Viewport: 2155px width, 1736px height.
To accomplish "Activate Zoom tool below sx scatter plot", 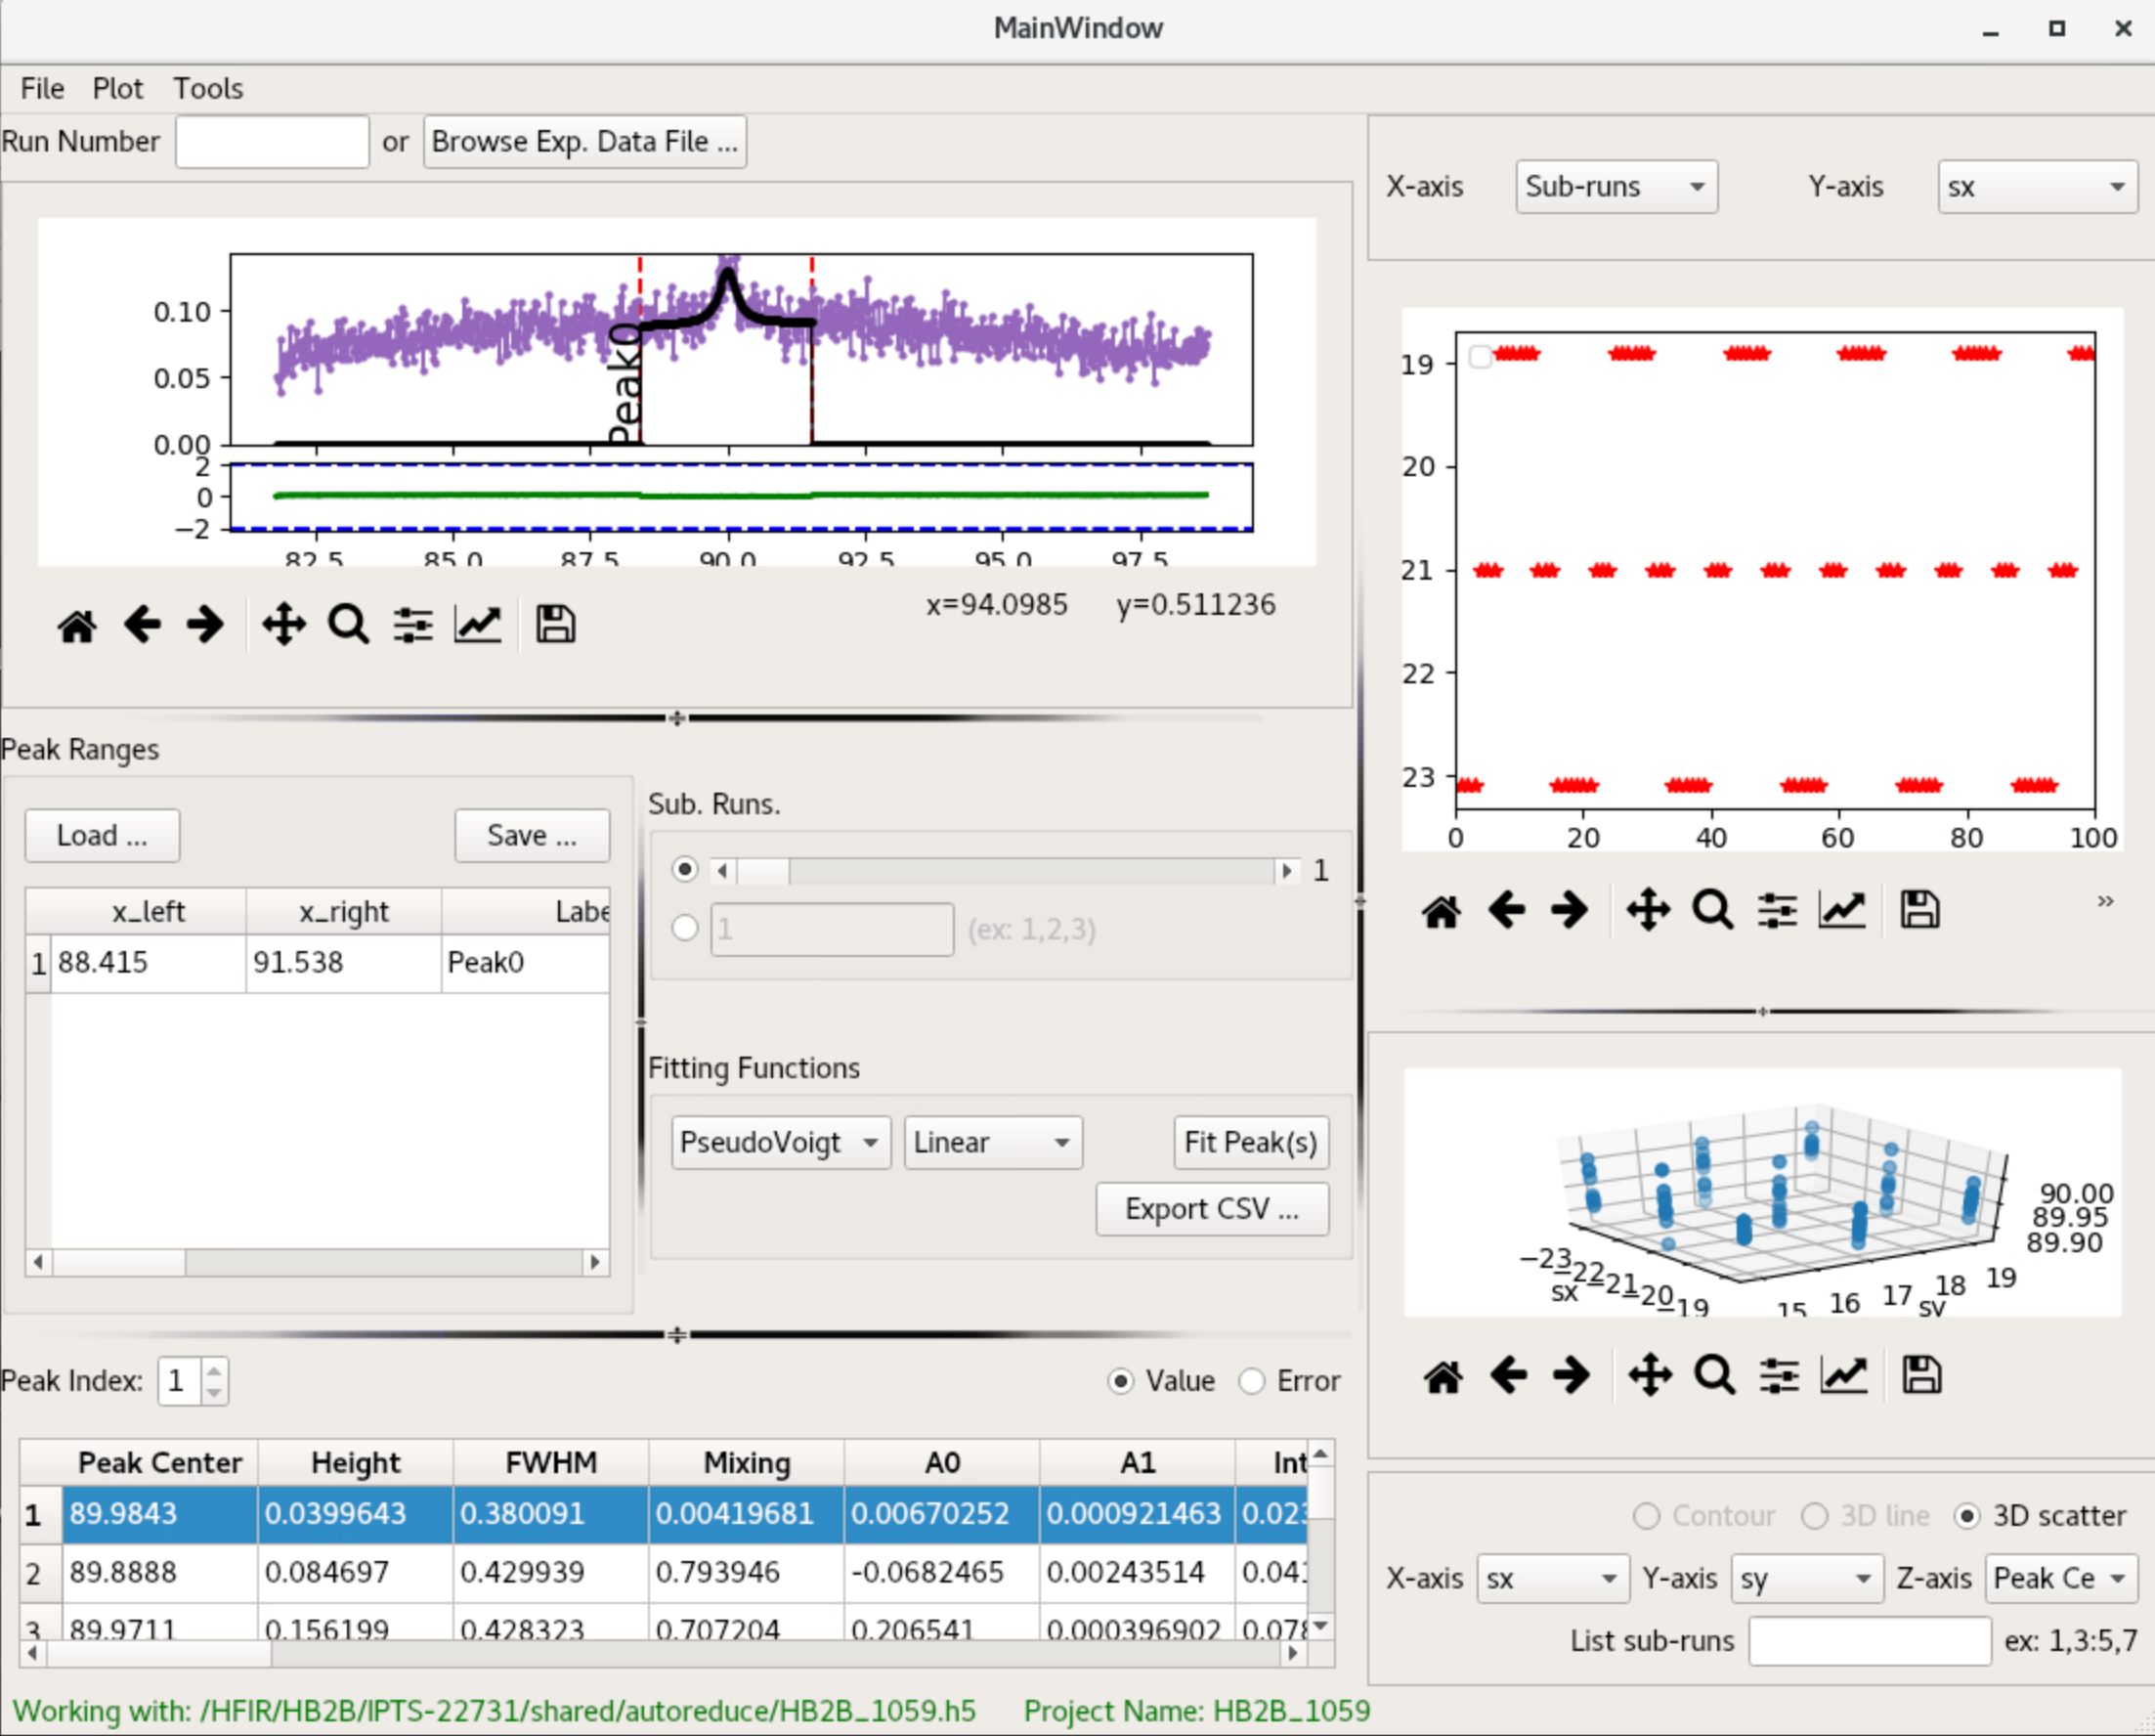I will 1713,911.
